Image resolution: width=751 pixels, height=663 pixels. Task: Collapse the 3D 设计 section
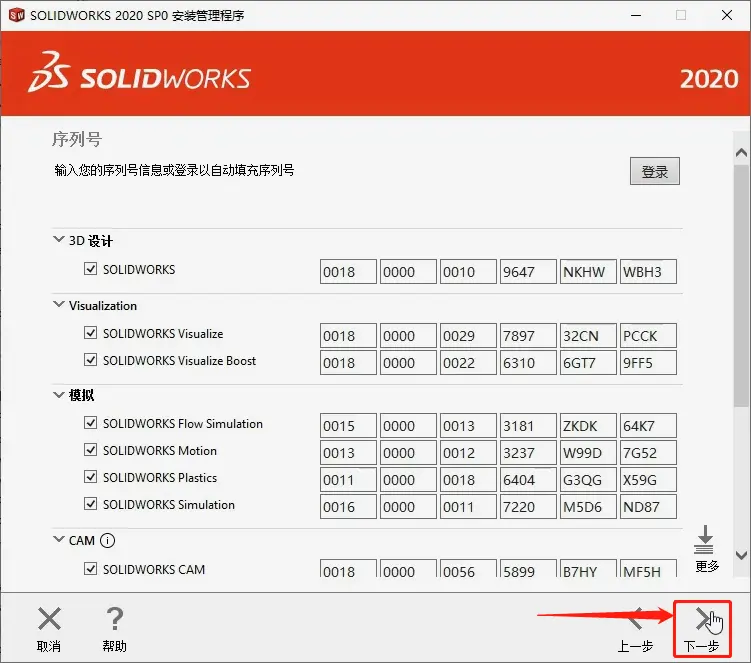coord(58,239)
